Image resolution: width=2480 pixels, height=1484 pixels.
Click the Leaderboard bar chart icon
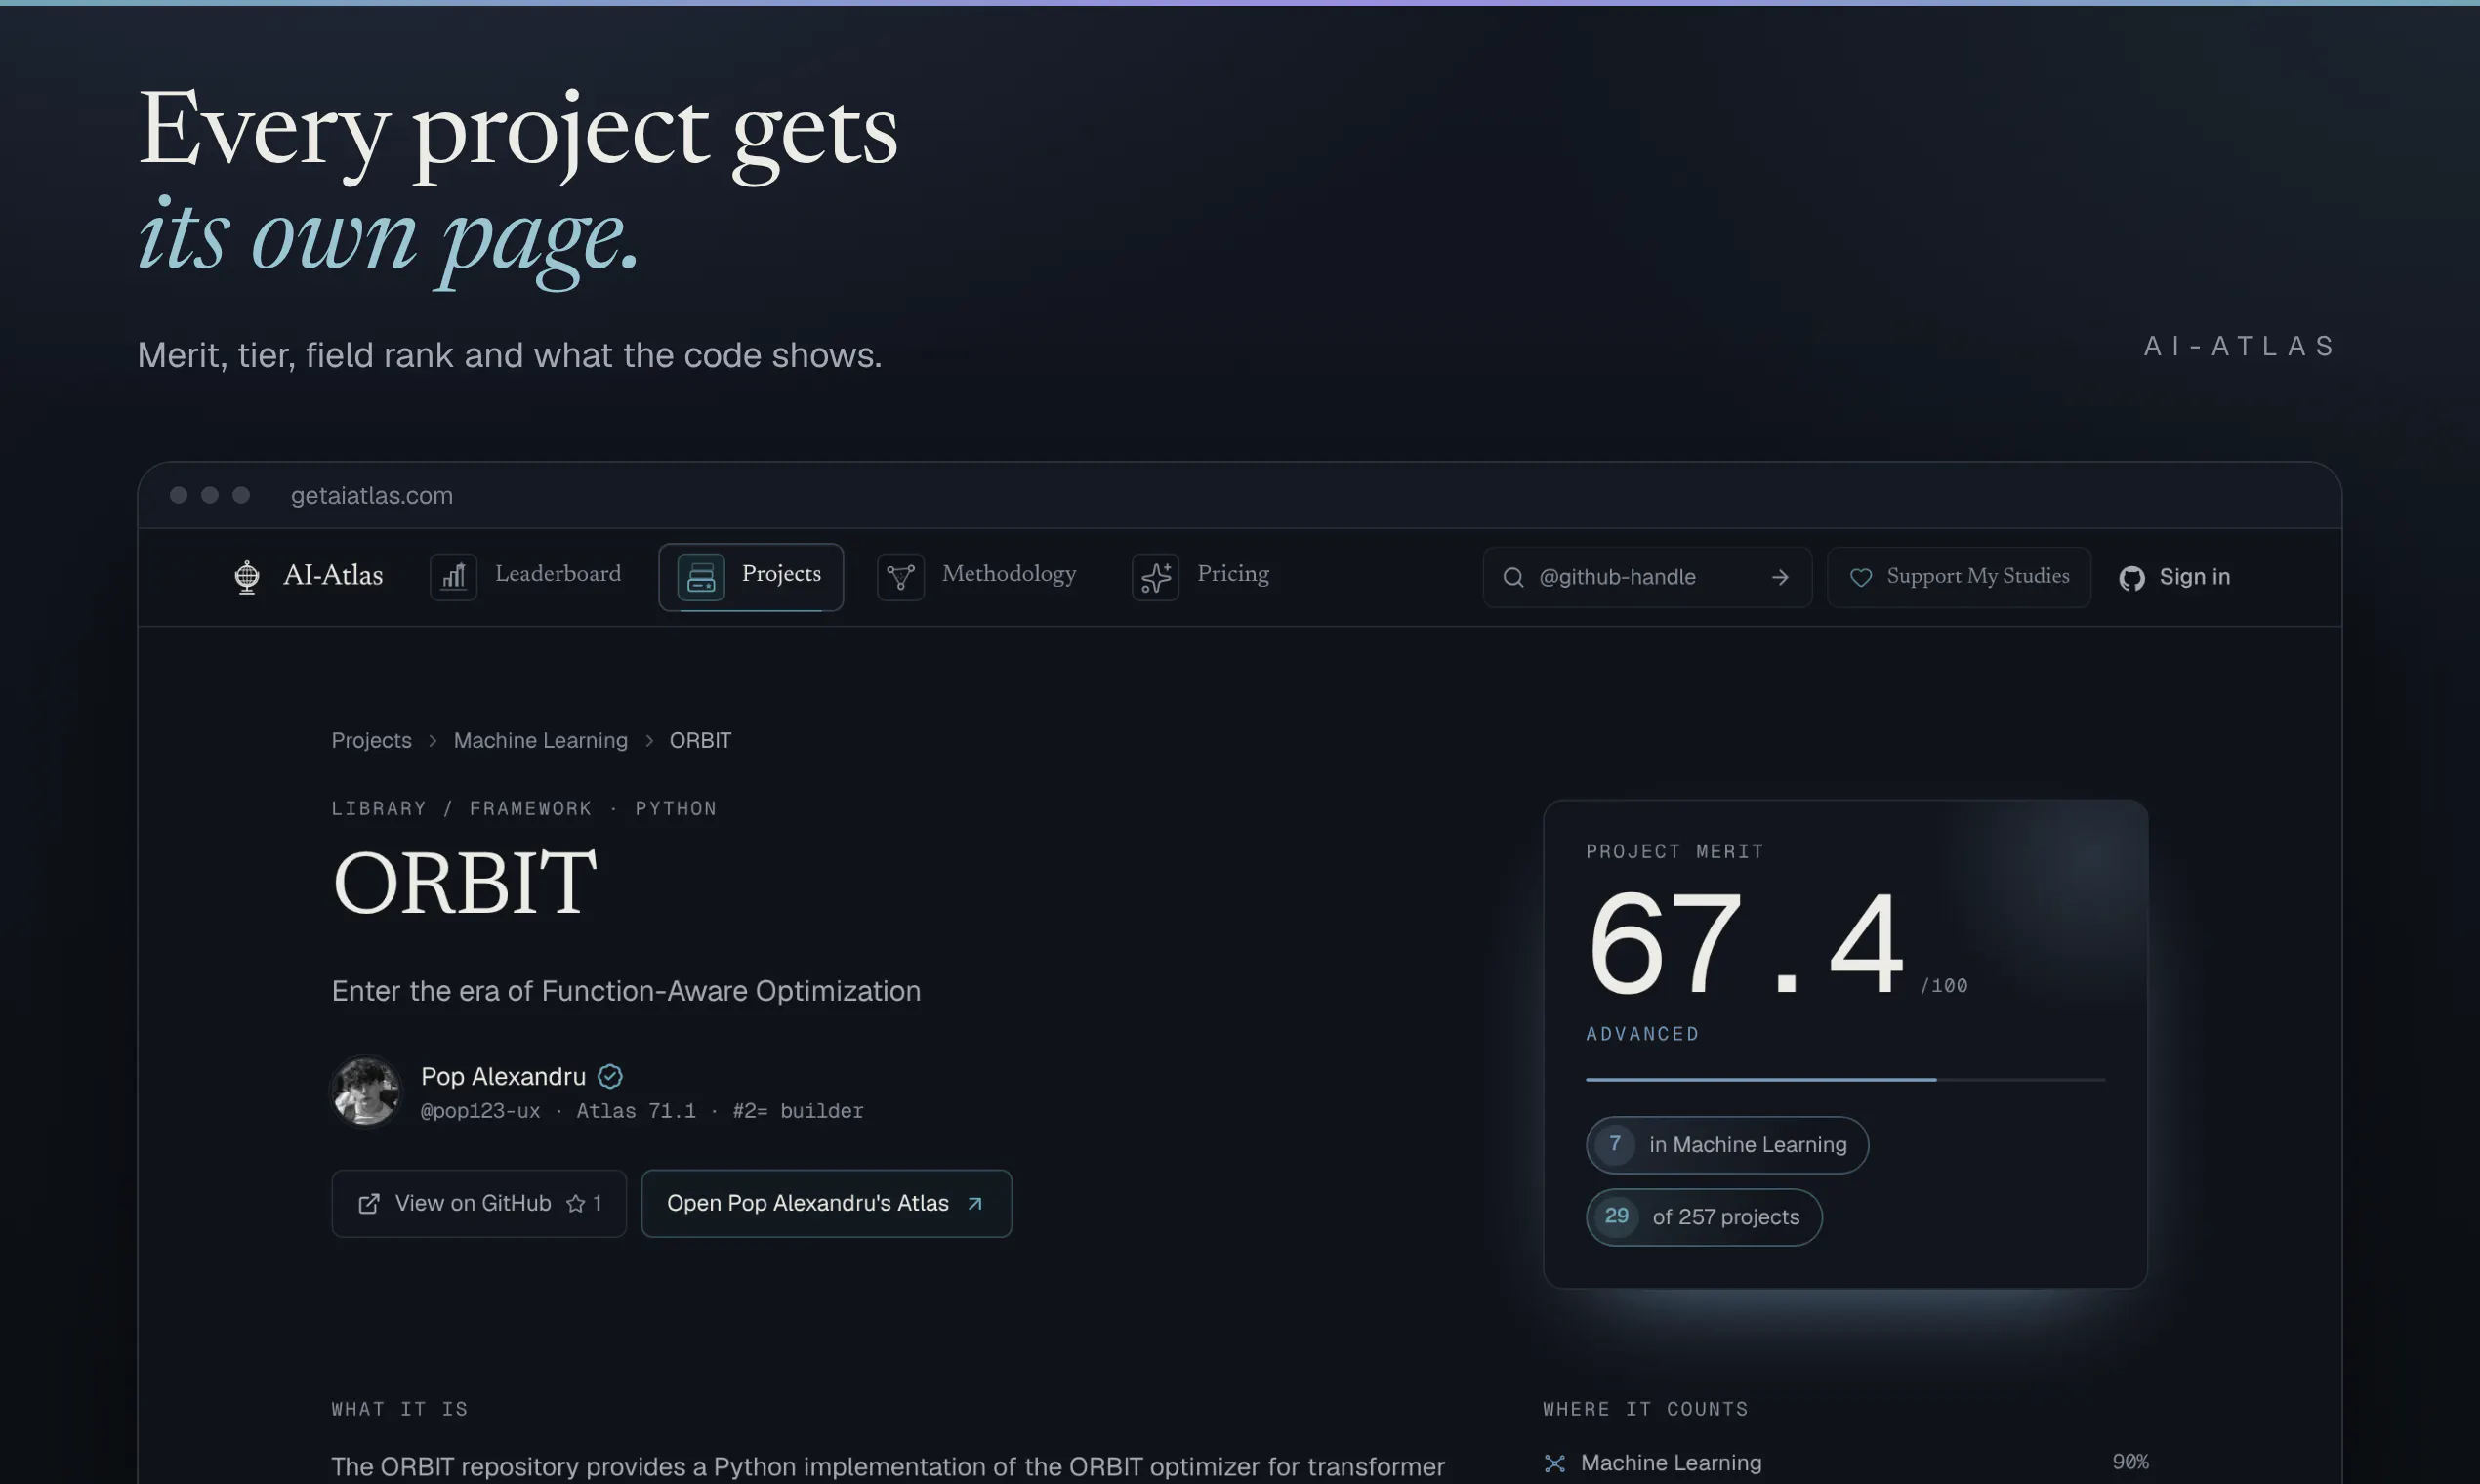[x=454, y=577]
